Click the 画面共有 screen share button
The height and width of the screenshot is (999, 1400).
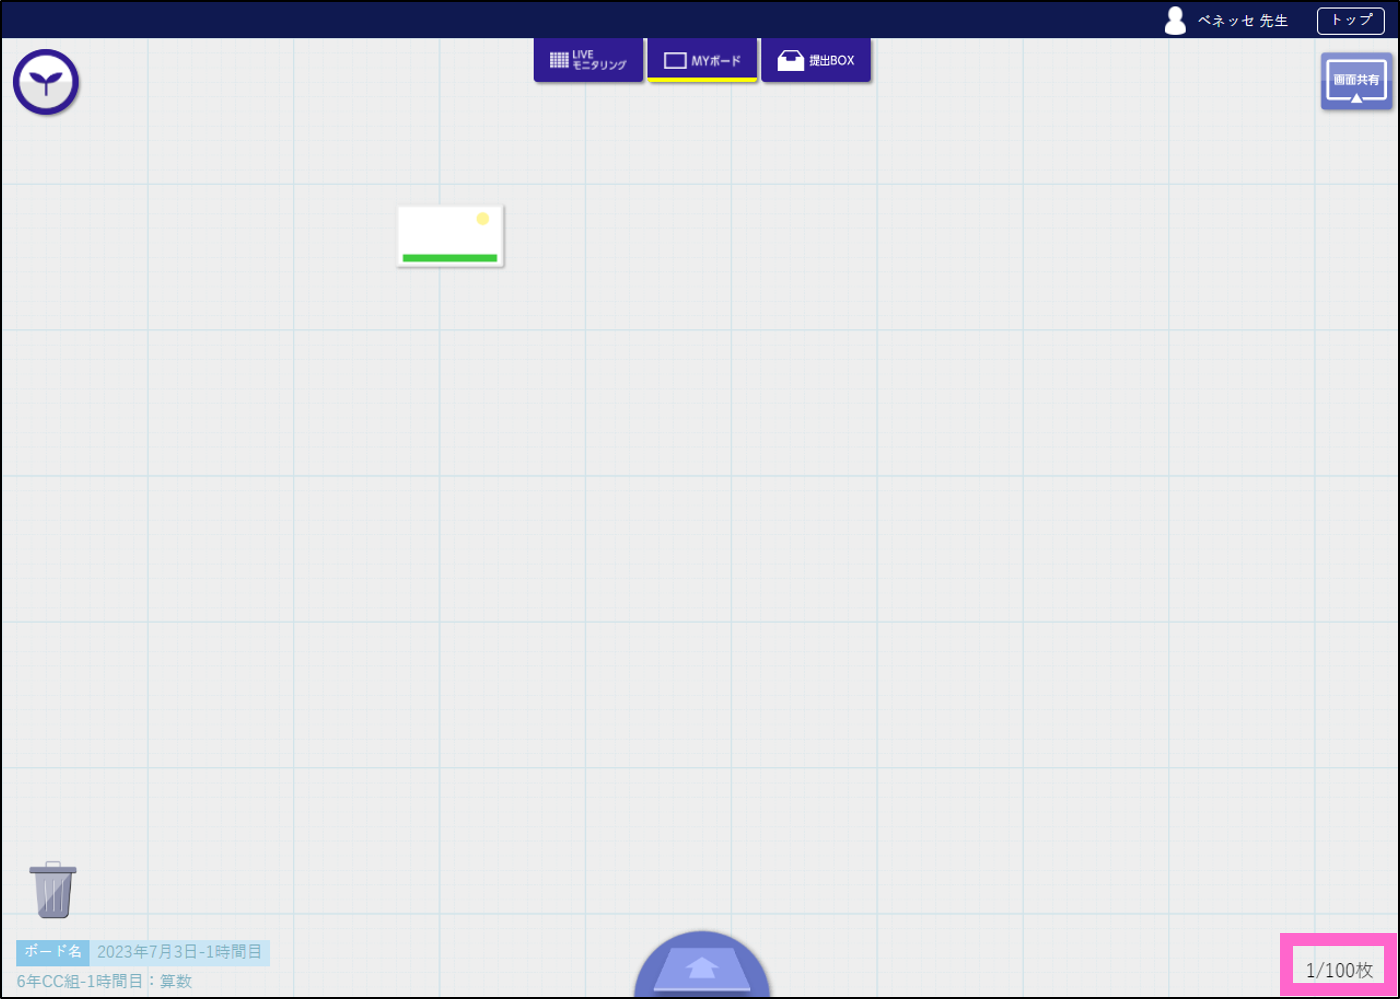pyautogui.click(x=1356, y=81)
